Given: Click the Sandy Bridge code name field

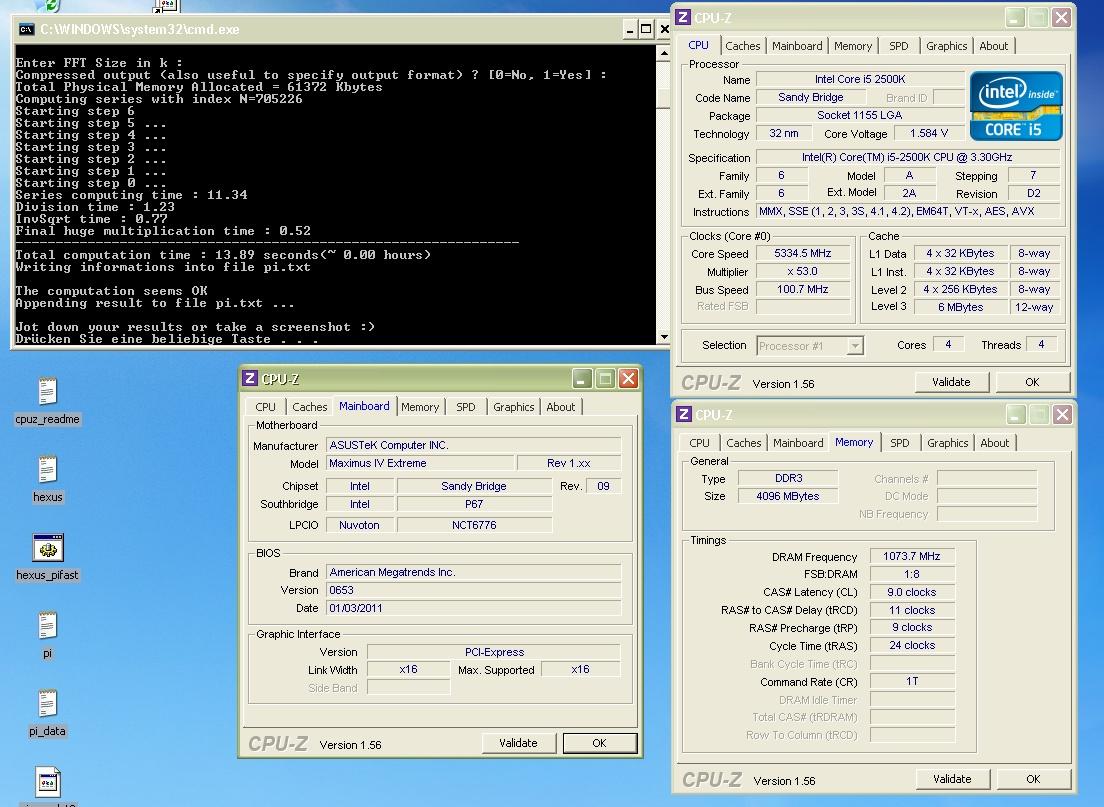Looking at the screenshot, I should (810, 97).
